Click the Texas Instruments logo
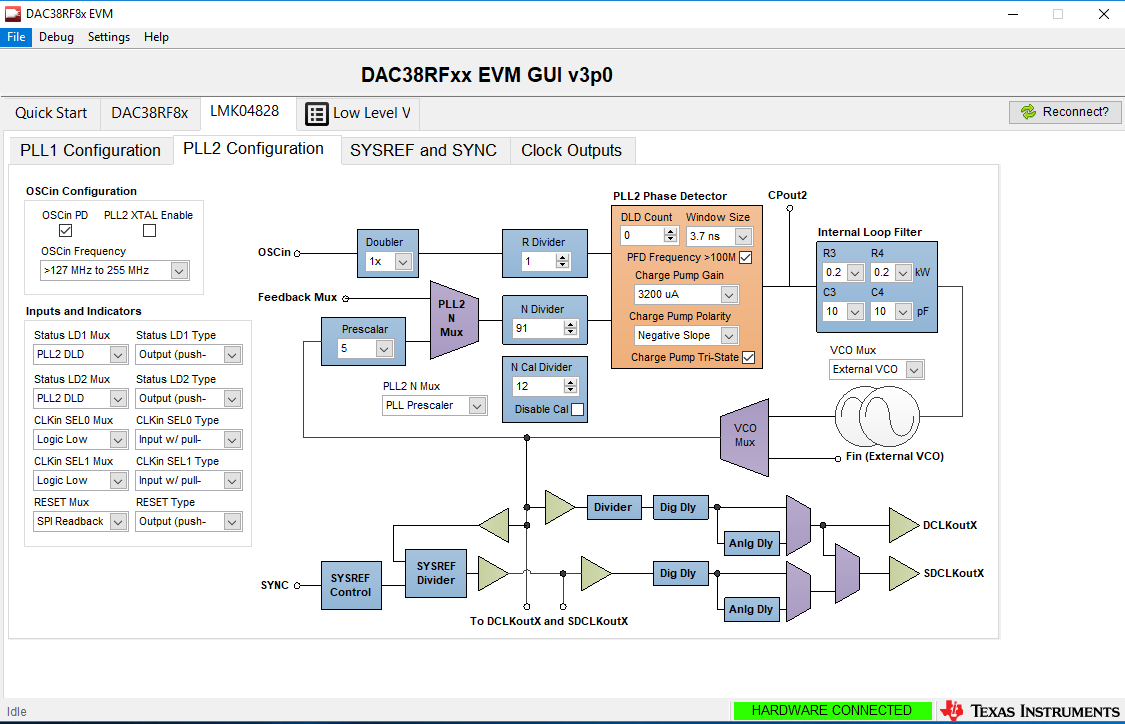 1030,710
